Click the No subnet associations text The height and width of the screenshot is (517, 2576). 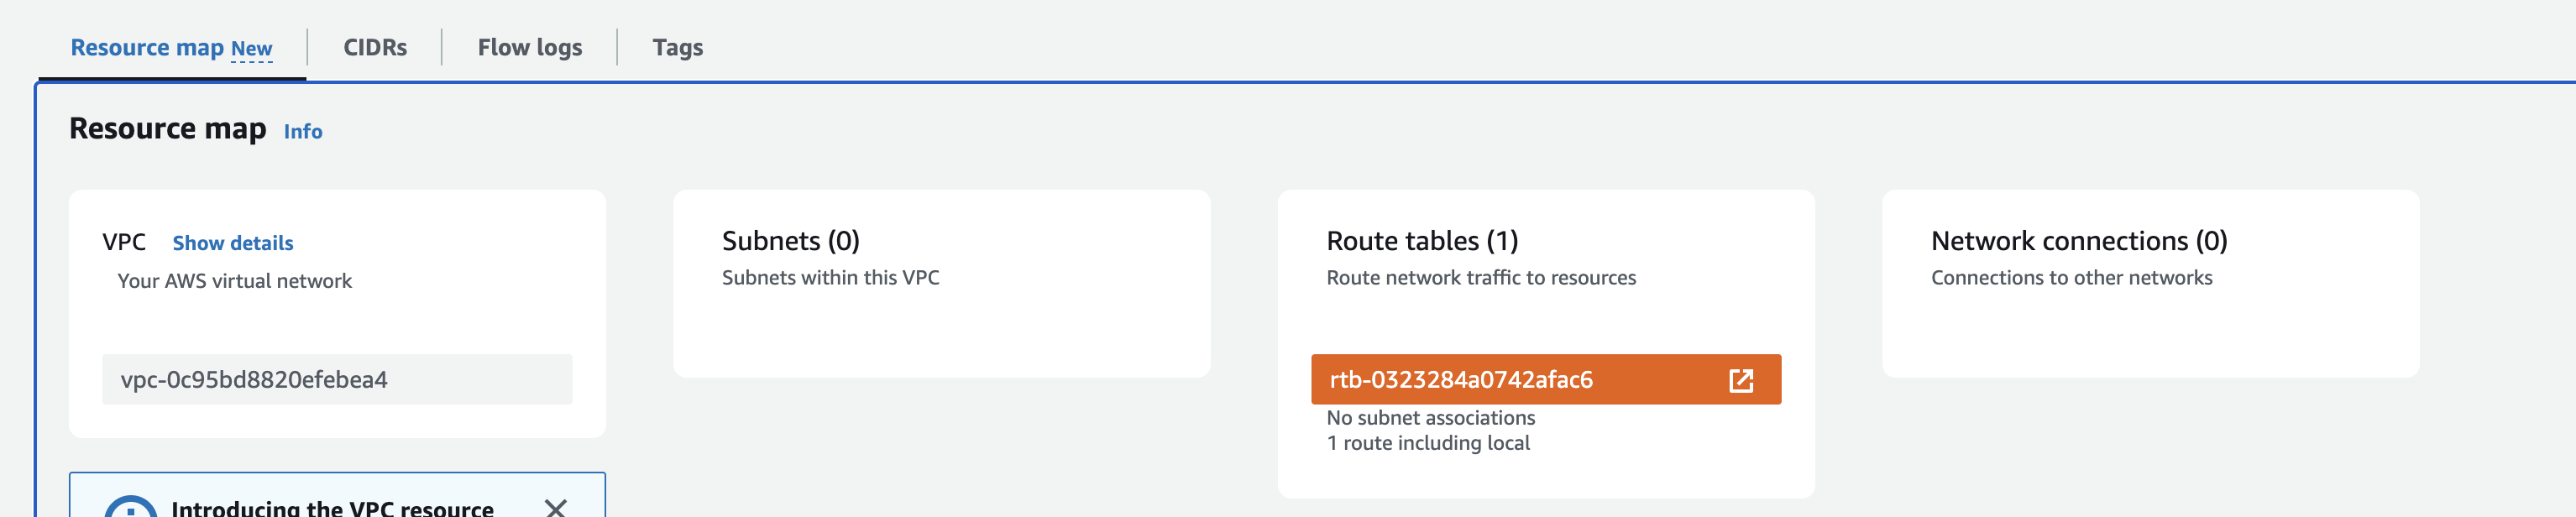click(1430, 417)
